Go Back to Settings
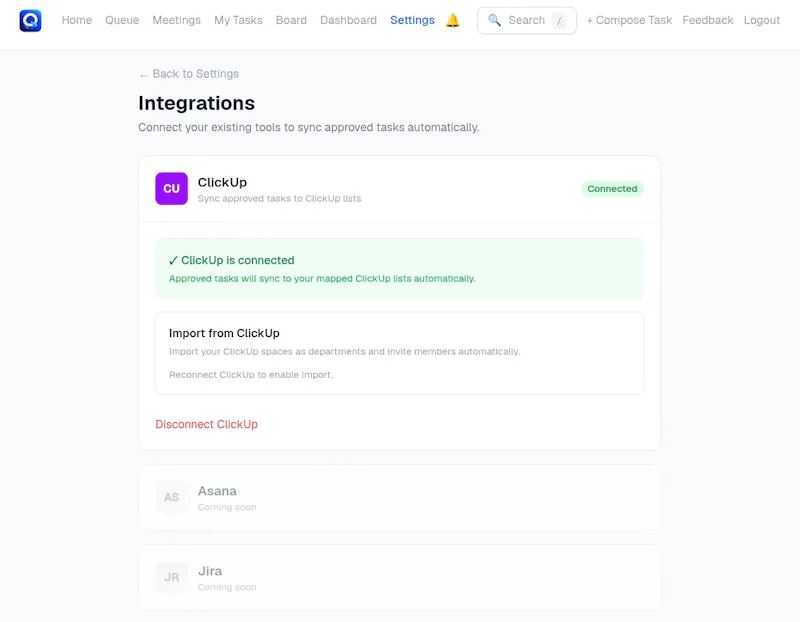 [189, 74]
